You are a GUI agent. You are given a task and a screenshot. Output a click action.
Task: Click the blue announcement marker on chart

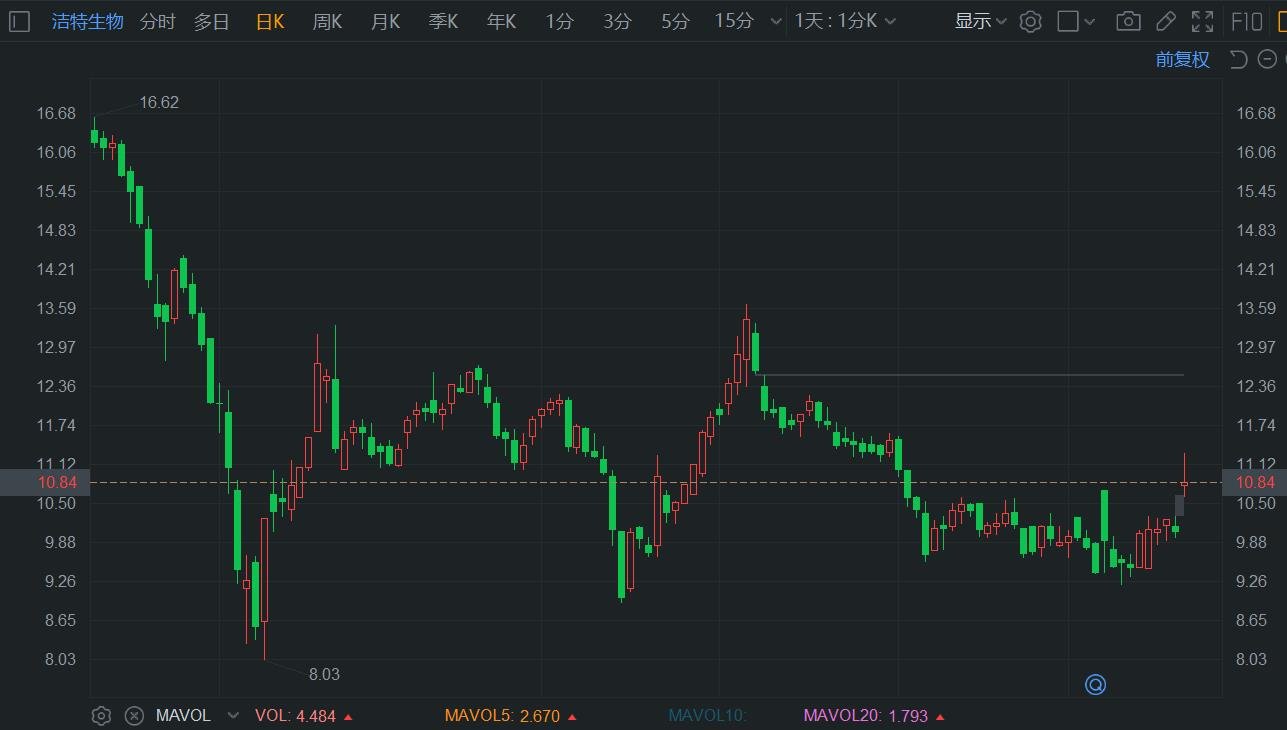(x=1095, y=685)
